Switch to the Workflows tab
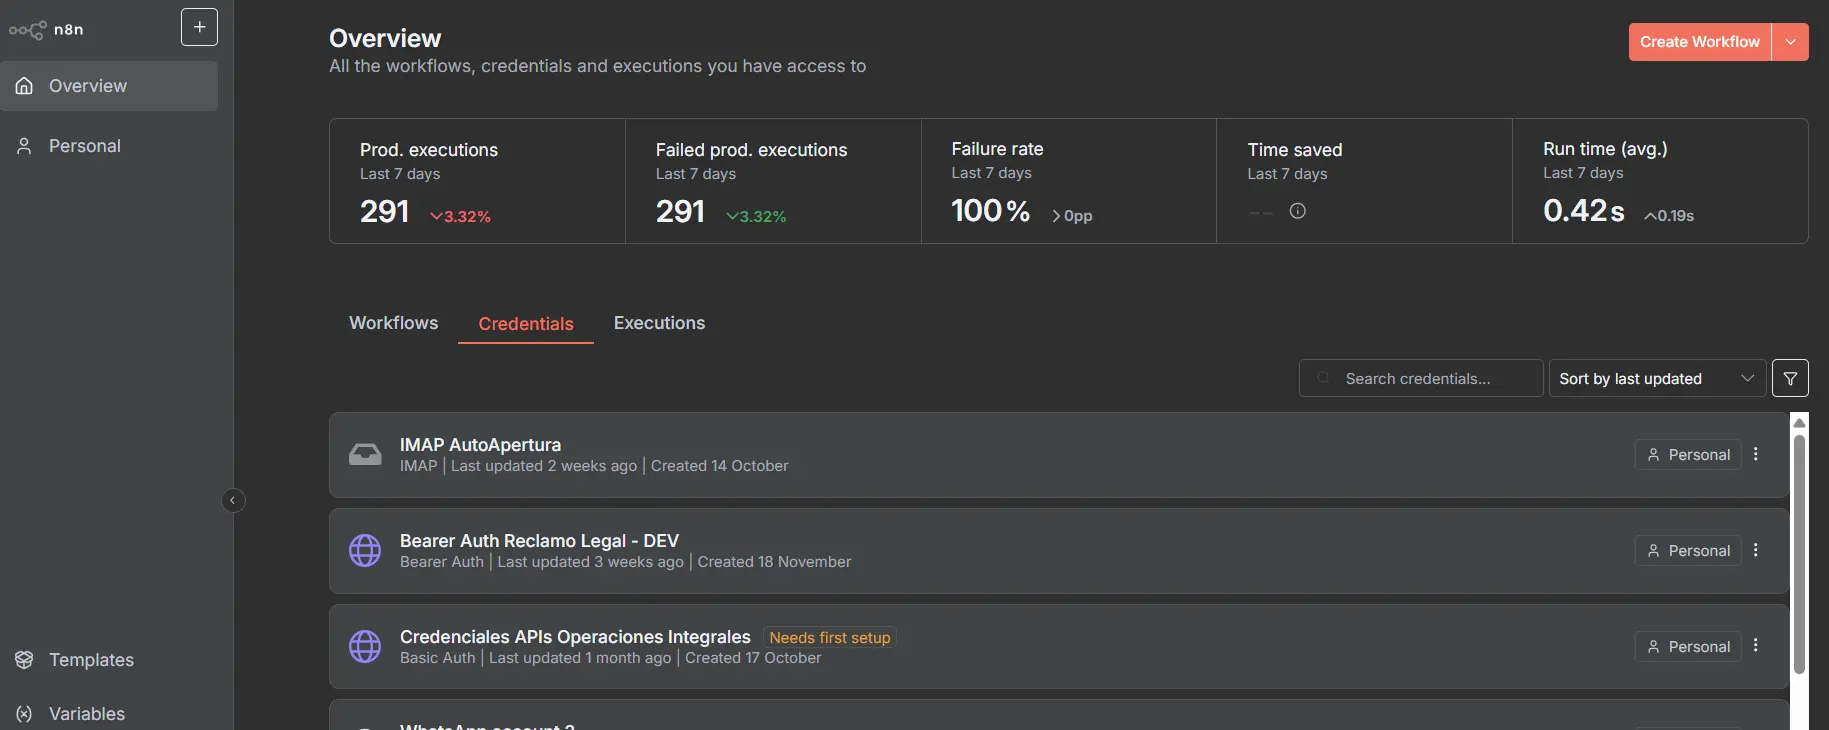 coord(393,323)
